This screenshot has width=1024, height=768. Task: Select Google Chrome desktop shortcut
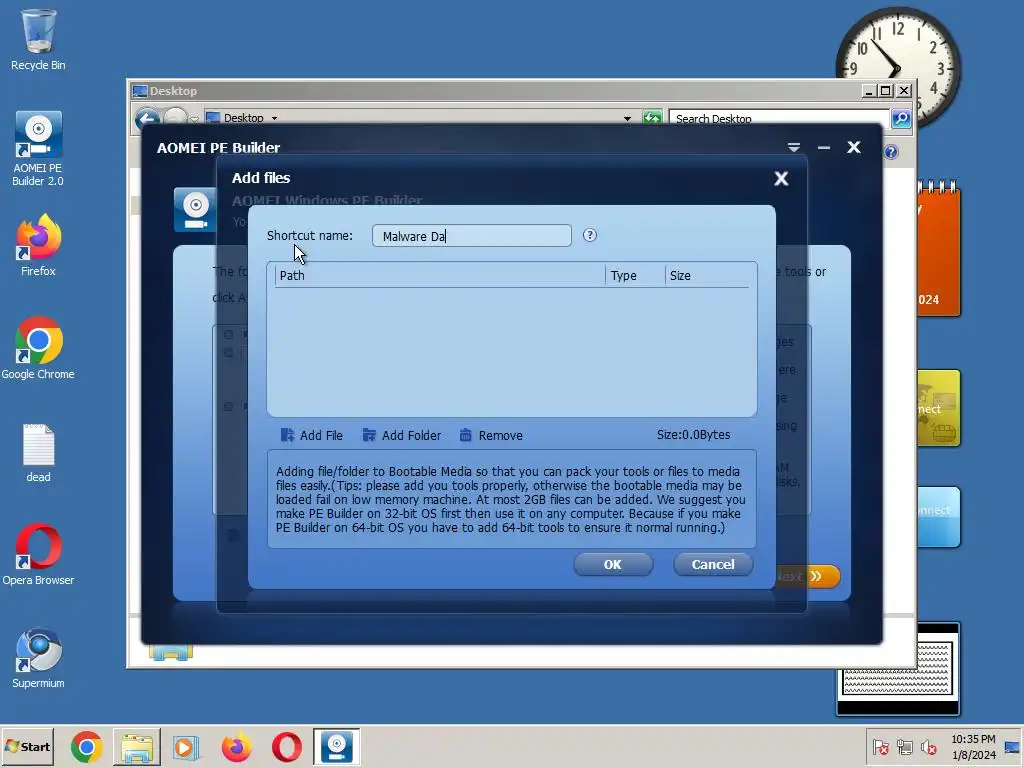pyautogui.click(x=38, y=348)
